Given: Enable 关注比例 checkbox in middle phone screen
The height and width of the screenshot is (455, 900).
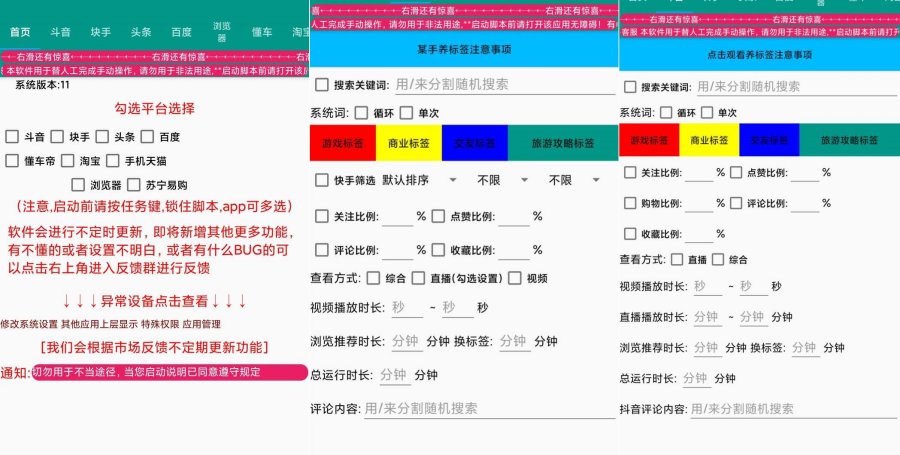Looking at the screenshot, I should (x=322, y=216).
